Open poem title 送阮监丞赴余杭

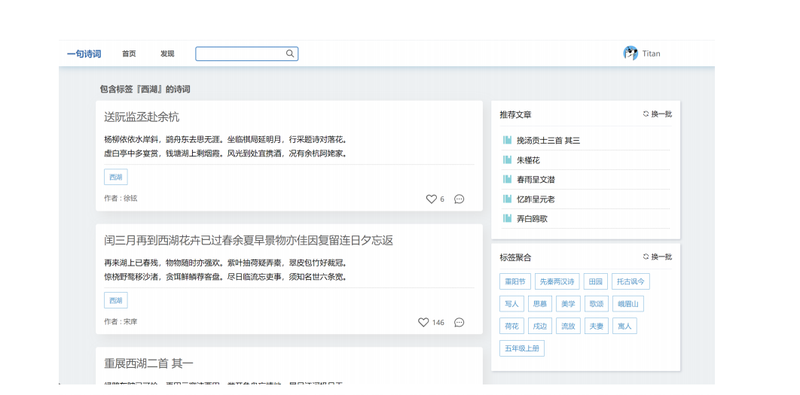tap(142, 117)
